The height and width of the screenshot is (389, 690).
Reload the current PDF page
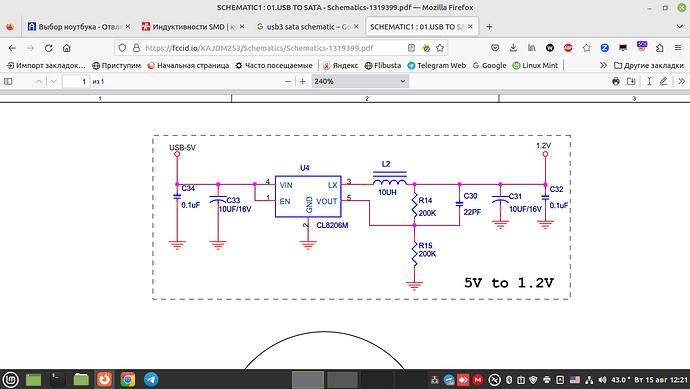point(48,48)
